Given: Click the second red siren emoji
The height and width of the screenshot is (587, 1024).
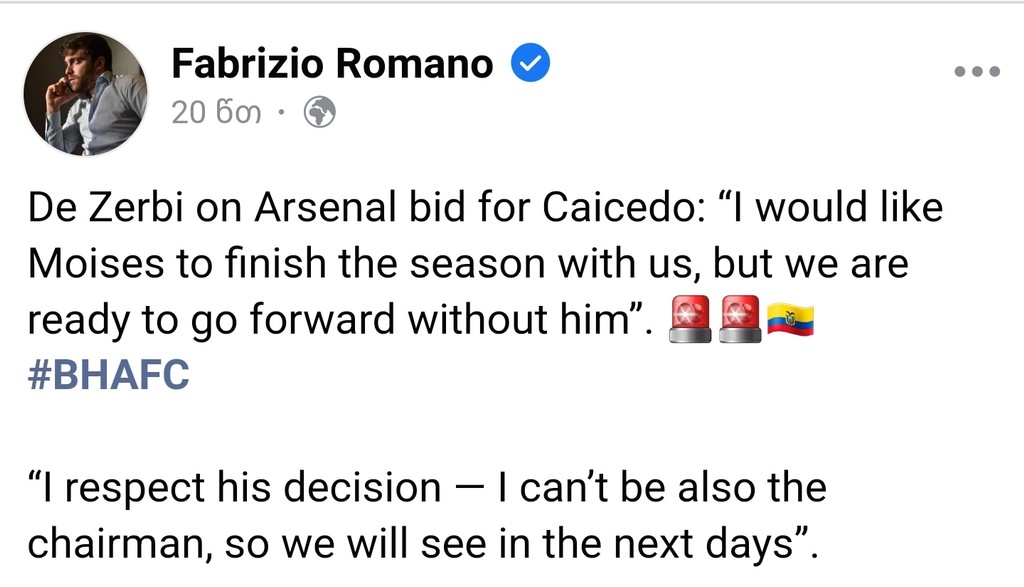Looking at the screenshot, I should [738, 320].
